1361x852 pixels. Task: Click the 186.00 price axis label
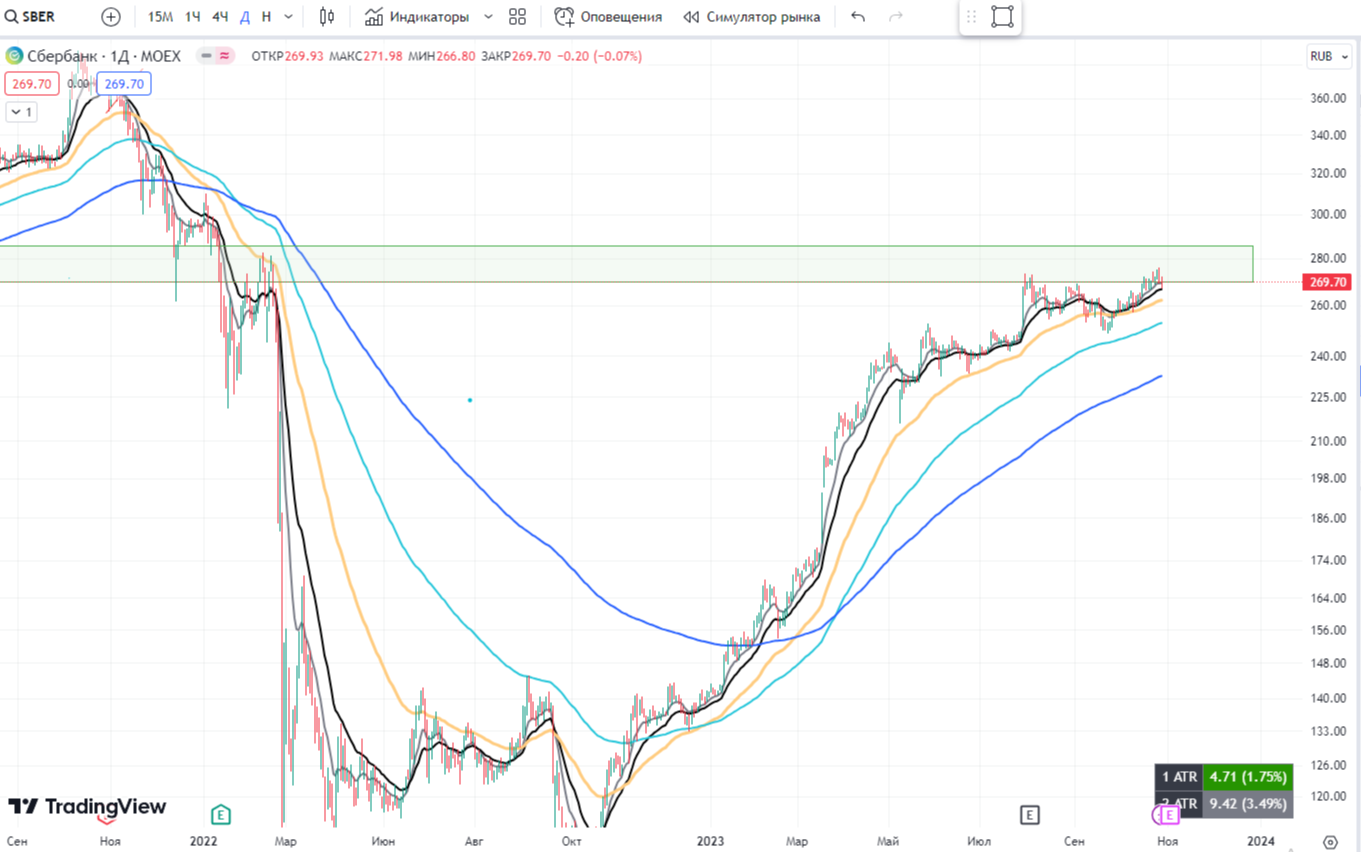click(1329, 518)
